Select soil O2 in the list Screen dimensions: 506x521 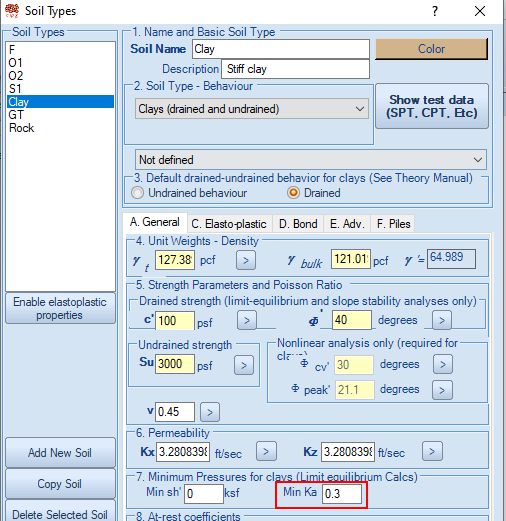click(60, 76)
